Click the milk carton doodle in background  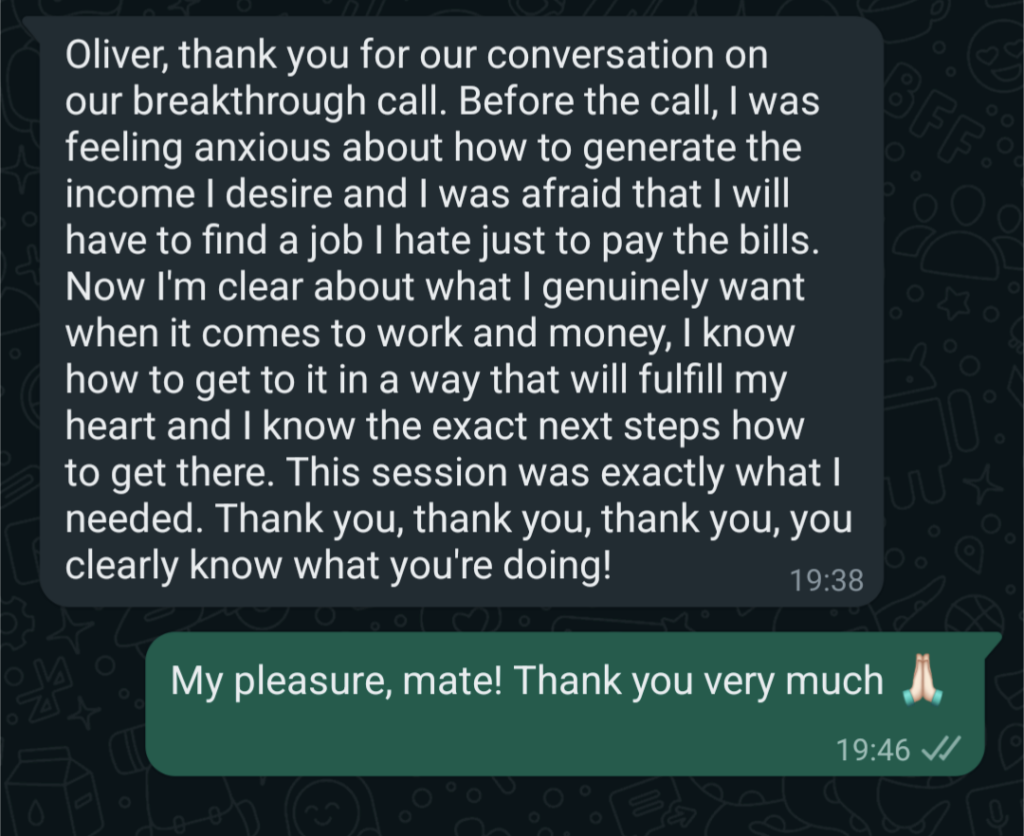[57, 790]
